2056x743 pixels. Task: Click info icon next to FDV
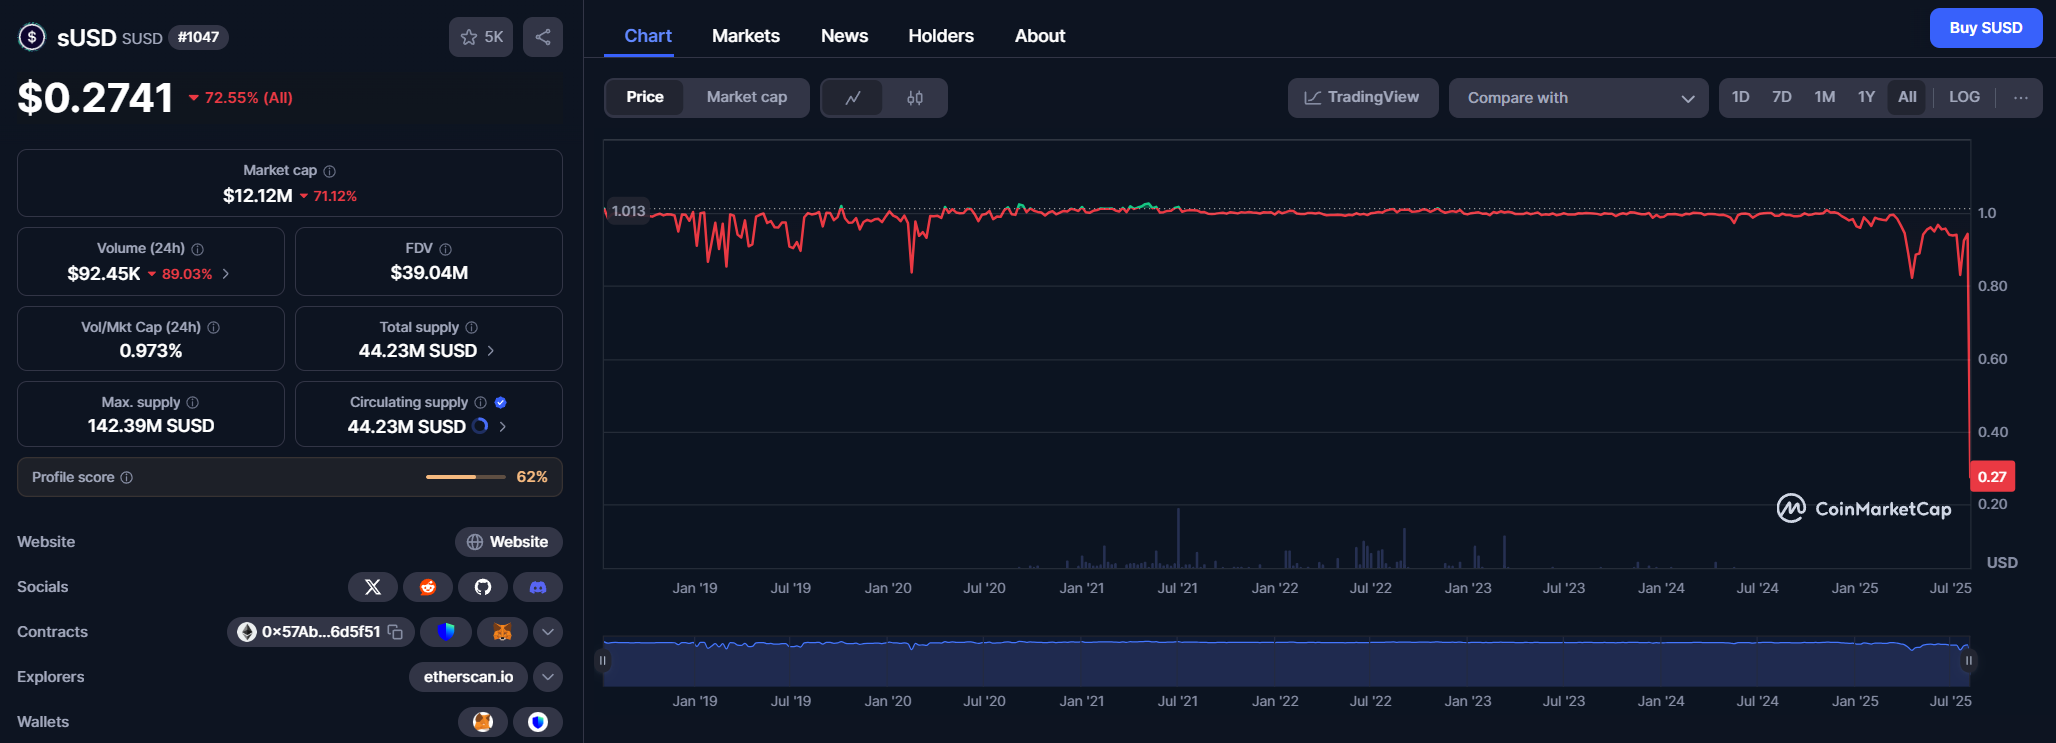click(x=446, y=249)
